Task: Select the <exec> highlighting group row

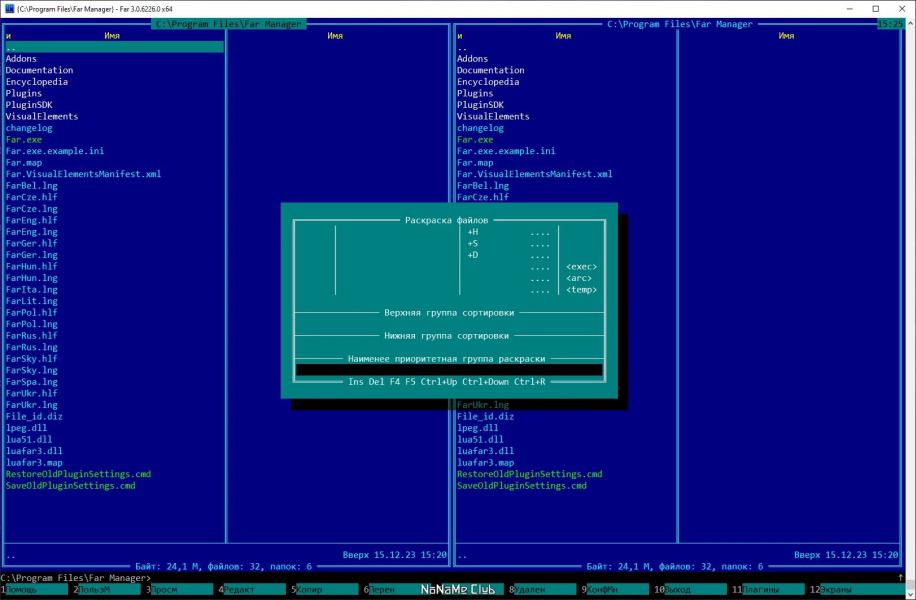Action: (449, 266)
